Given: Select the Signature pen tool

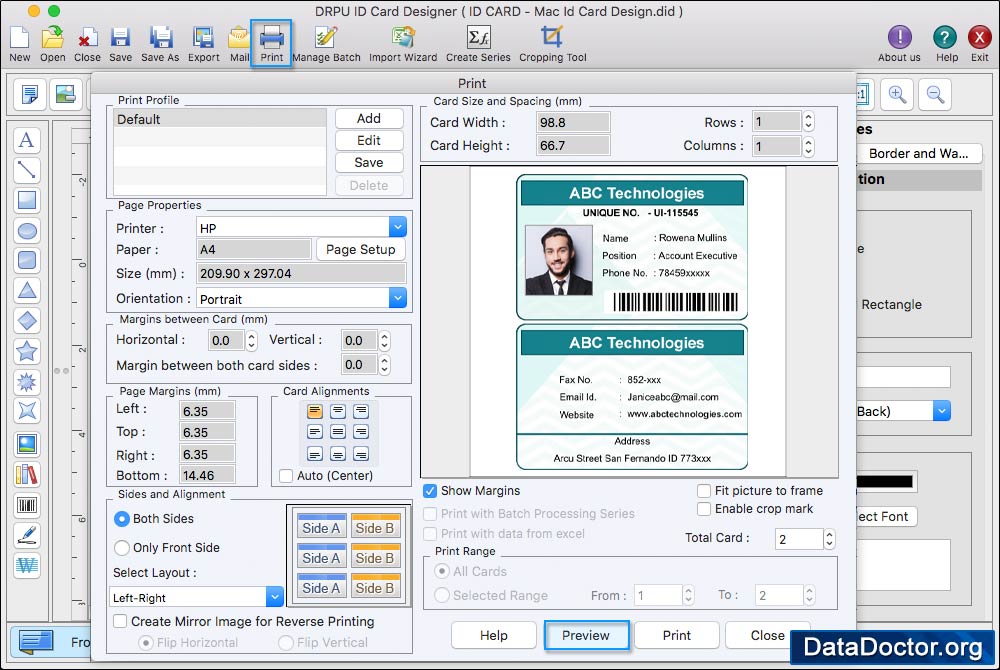Looking at the screenshot, I should [27, 535].
